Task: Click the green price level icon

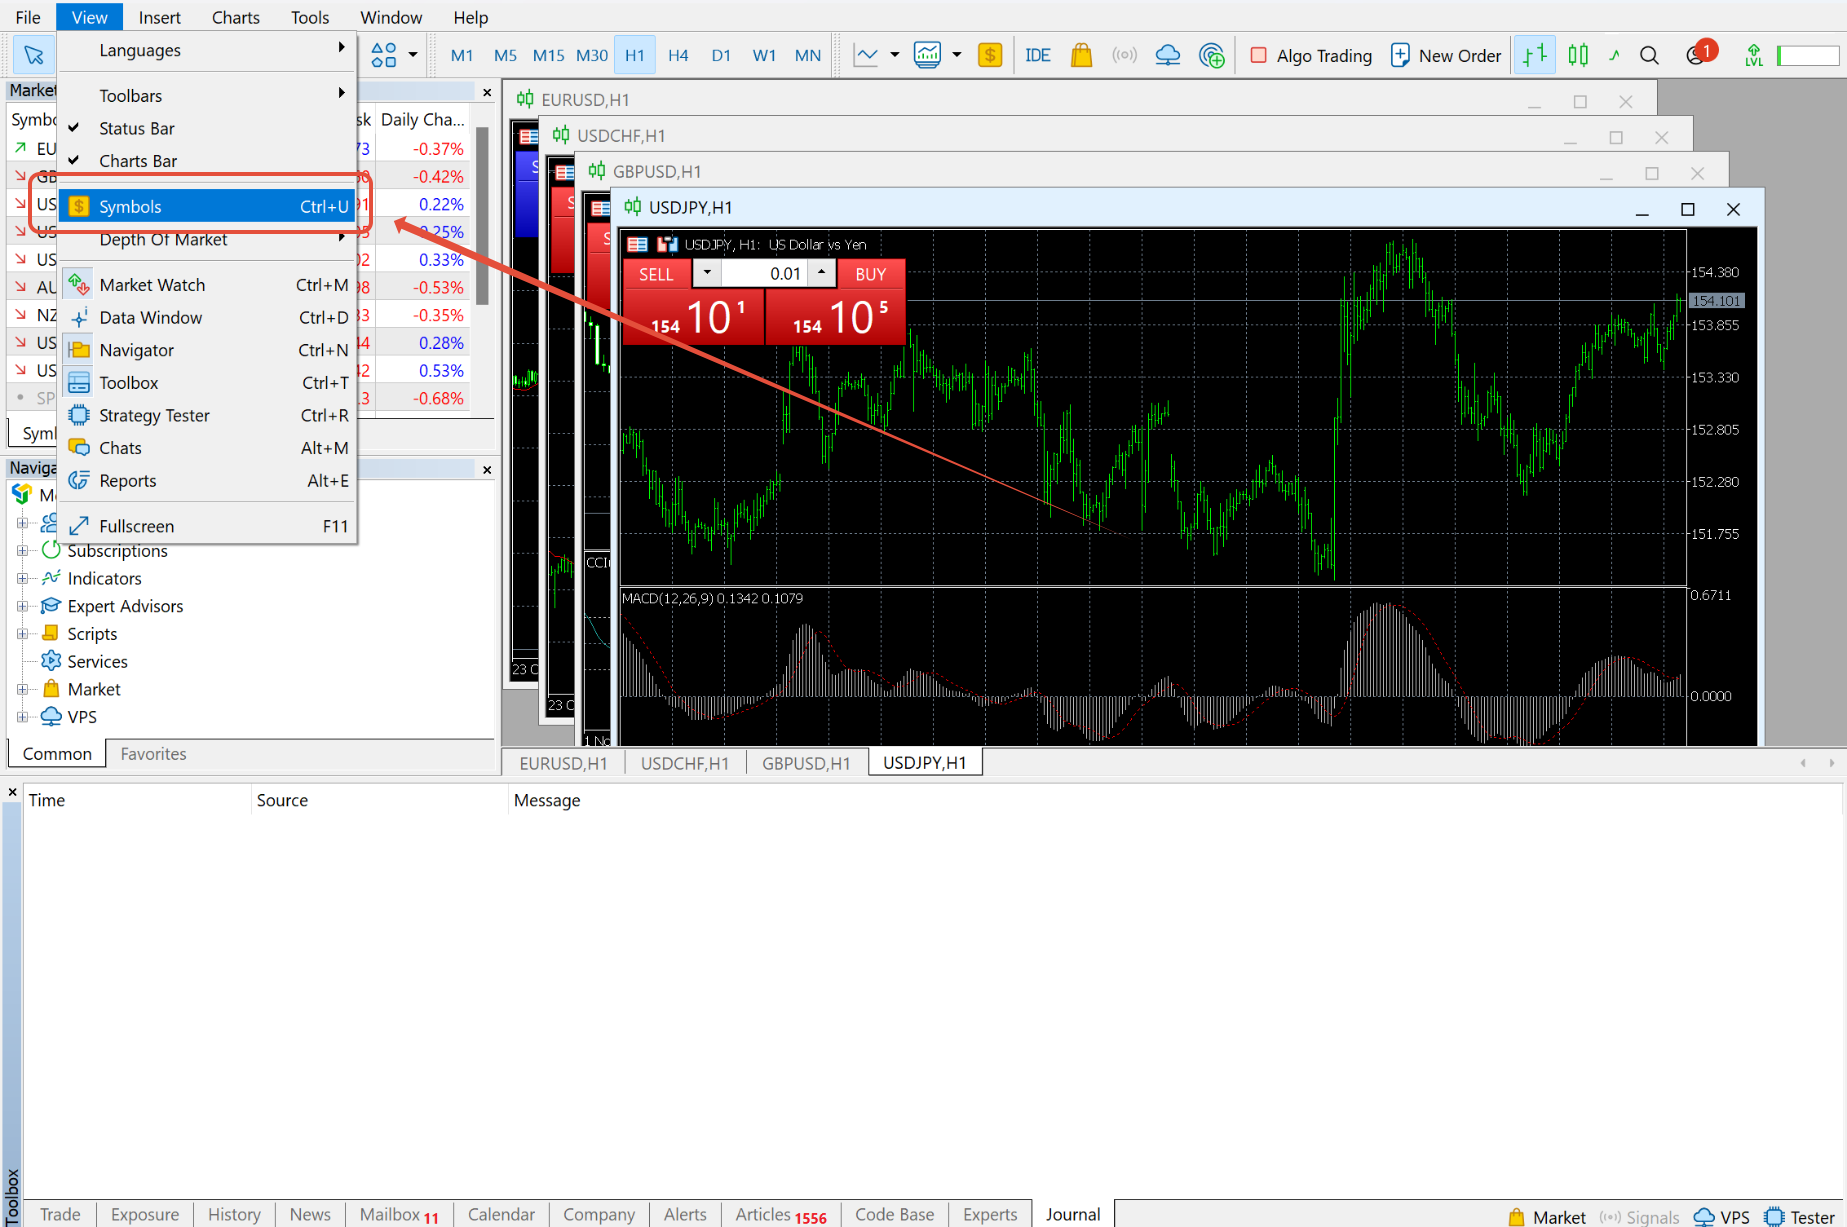Action: [1753, 55]
